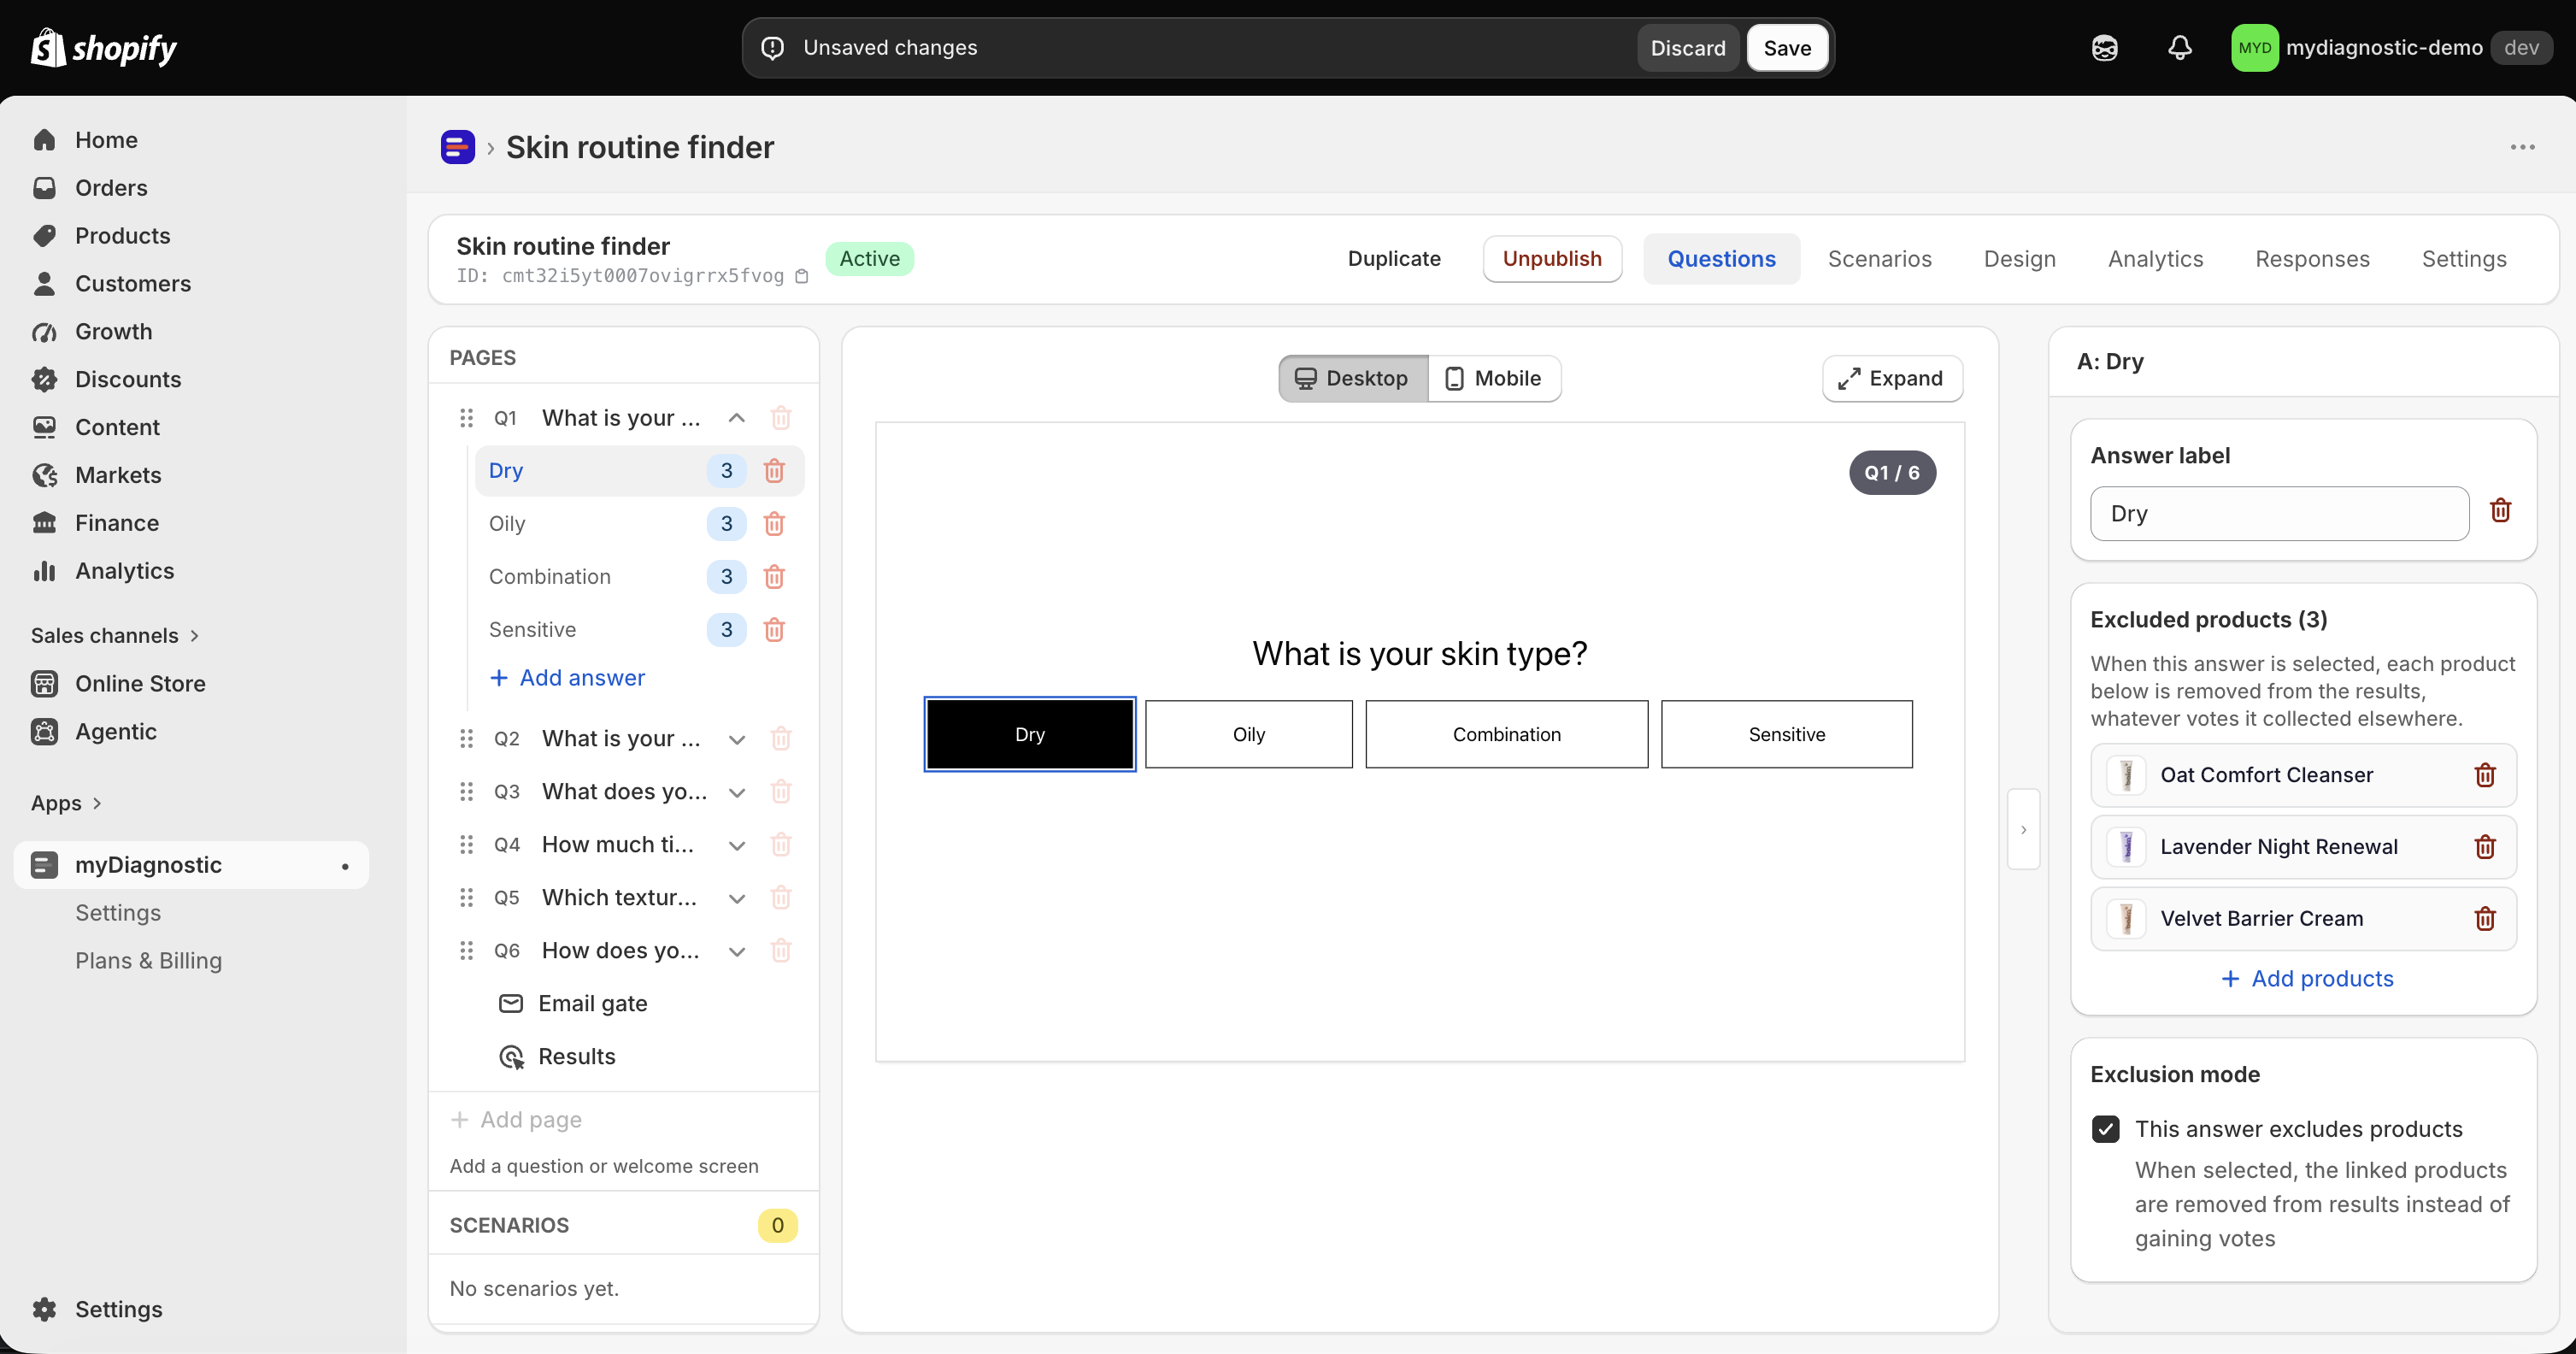The width and height of the screenshot is (2576, 1354).
Task: Select the Oily option in preview
Action: [1248, 734]
